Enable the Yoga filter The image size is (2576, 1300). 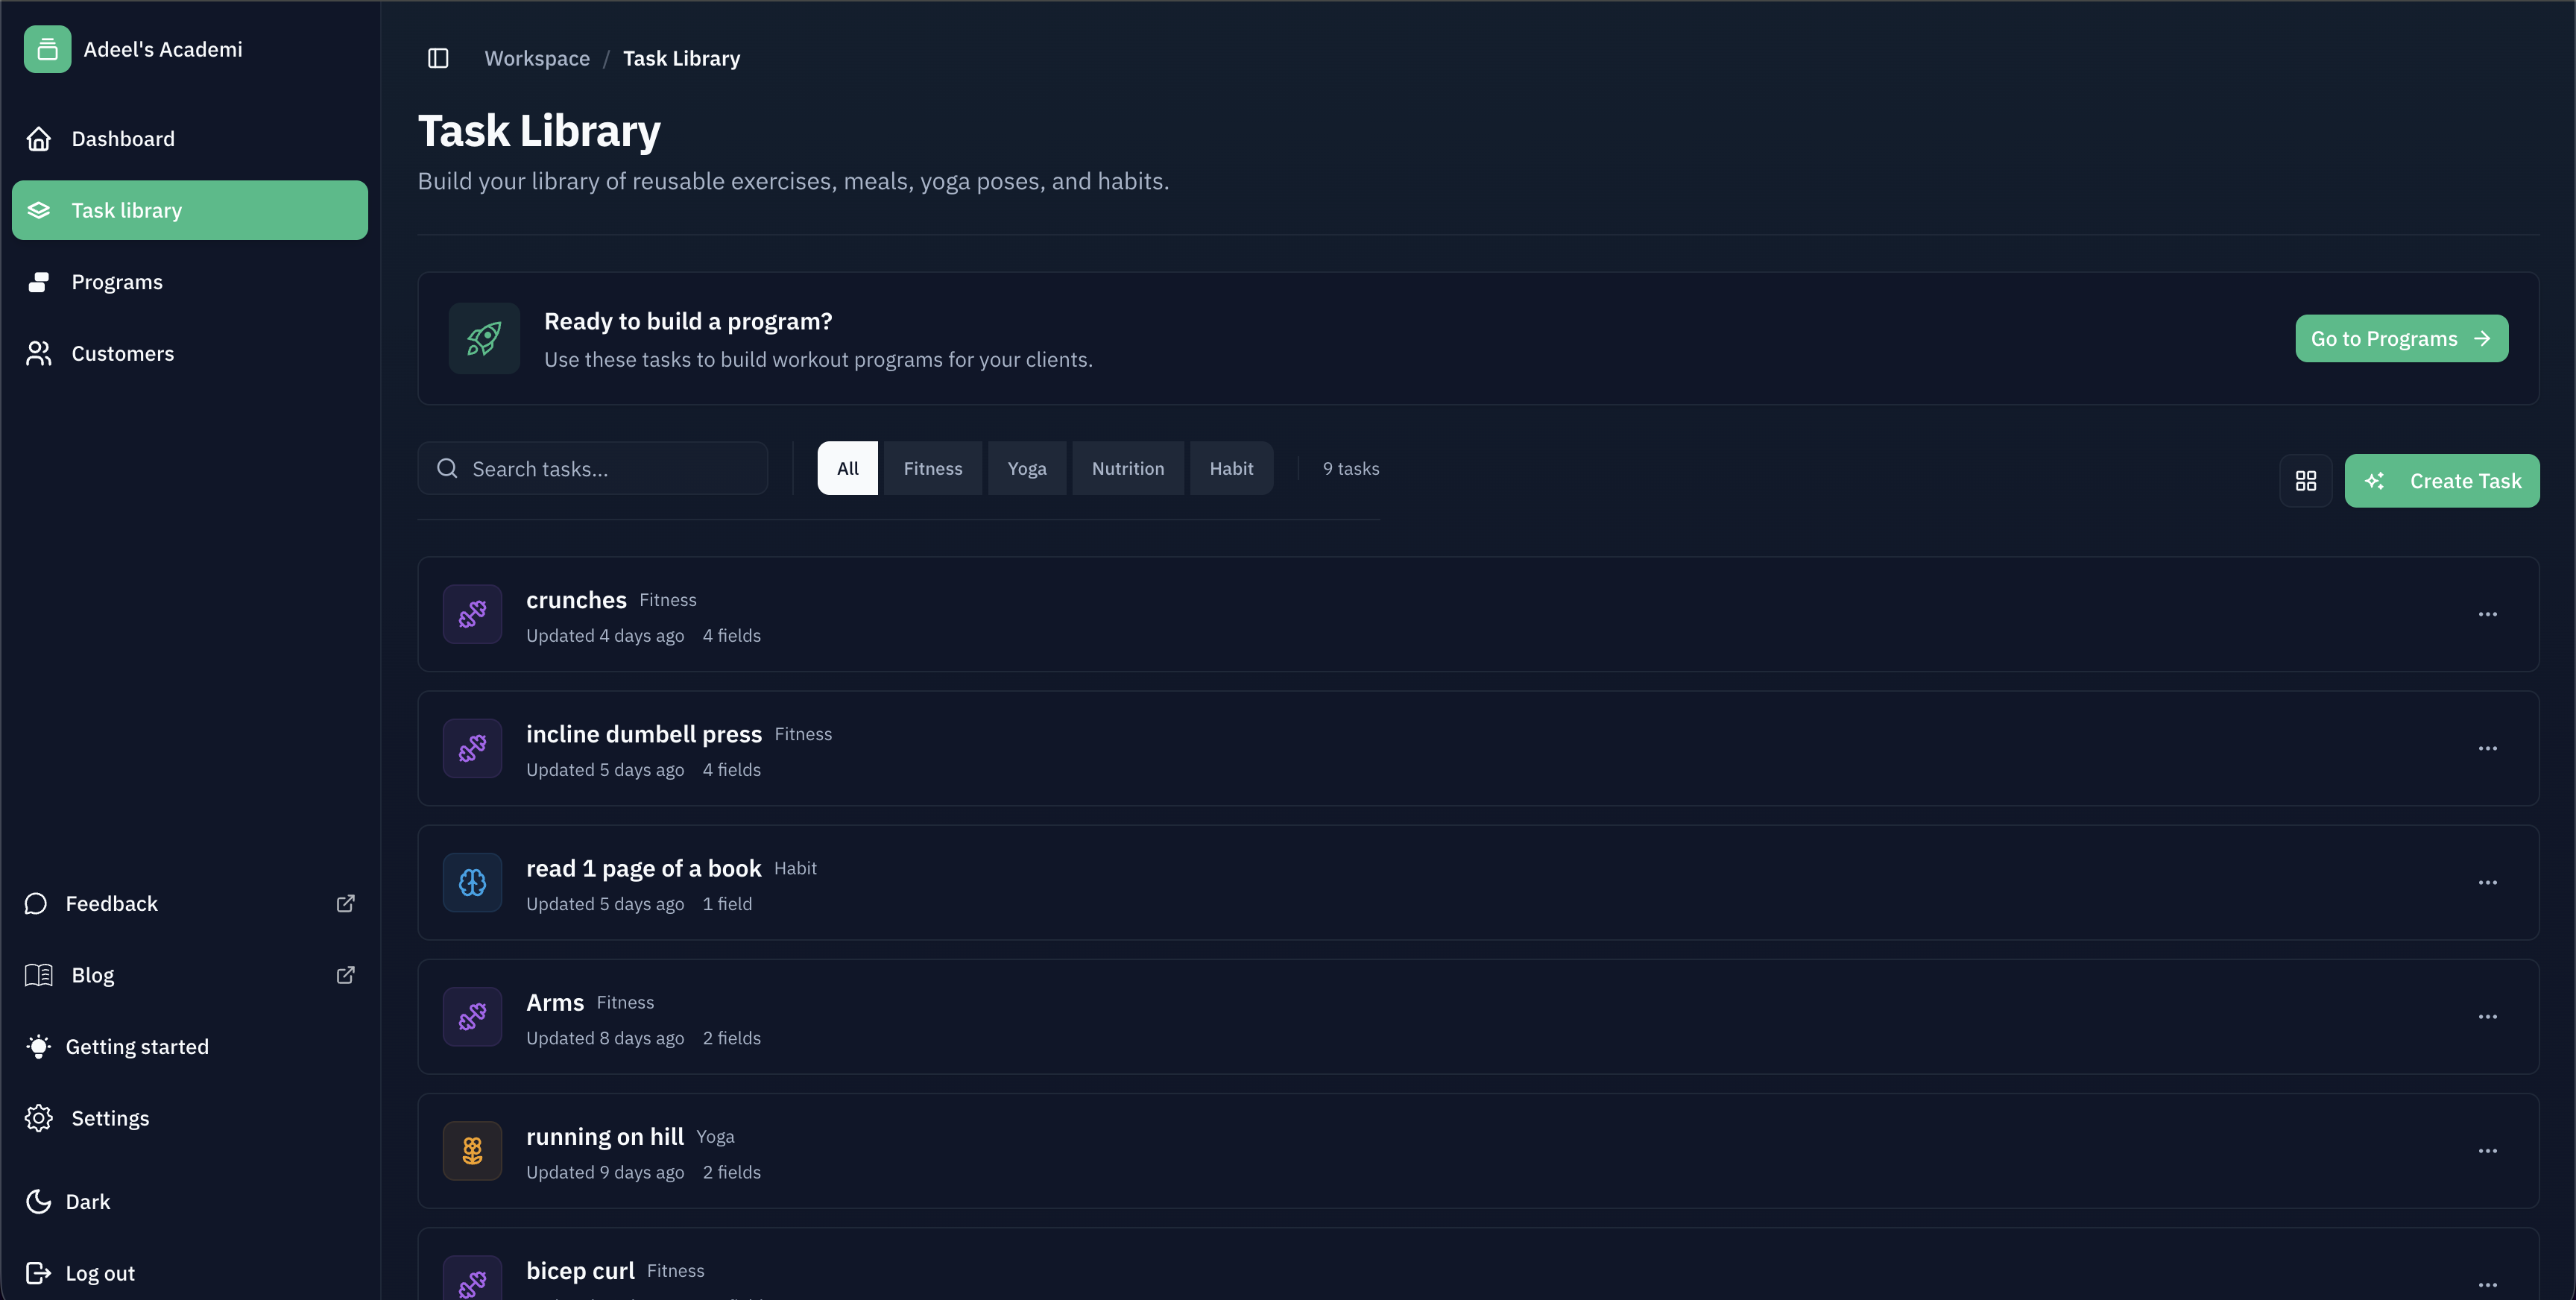pyautogui.click(x=1026, y=467)
